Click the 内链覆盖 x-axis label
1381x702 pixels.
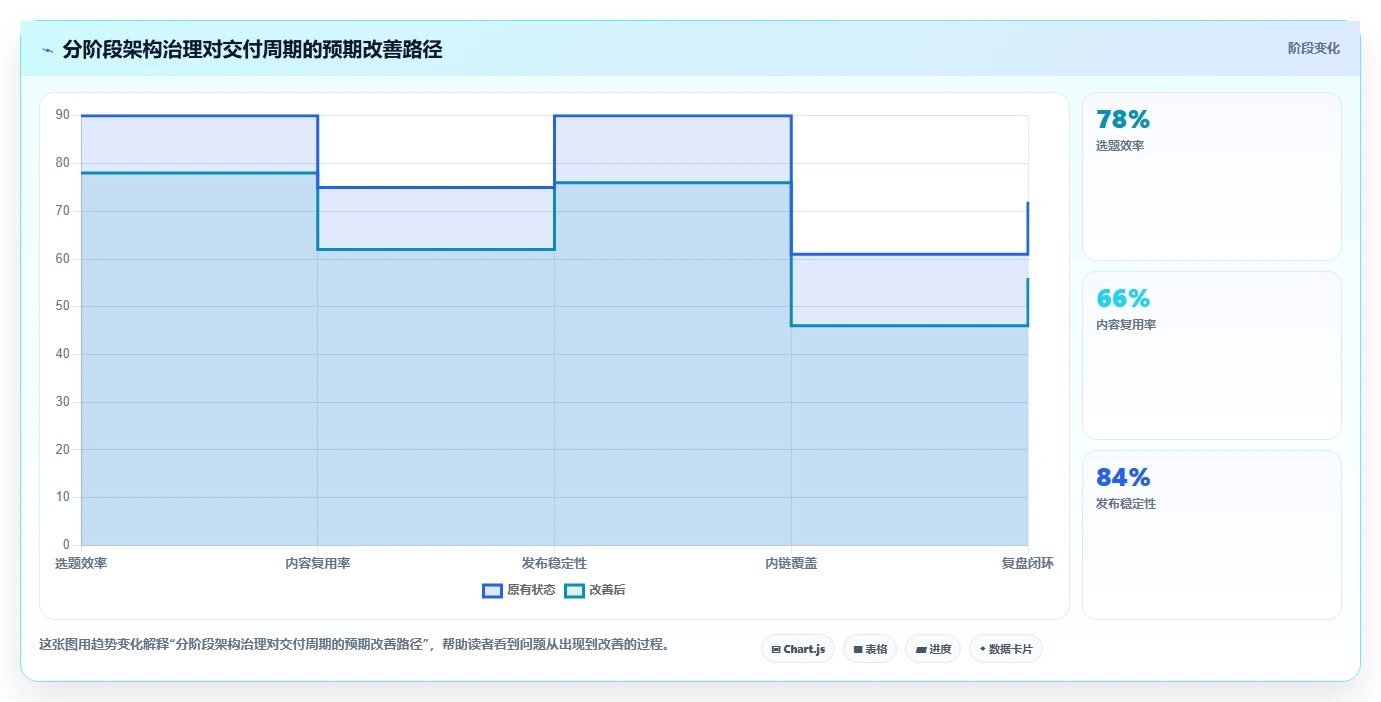[791, 564]
